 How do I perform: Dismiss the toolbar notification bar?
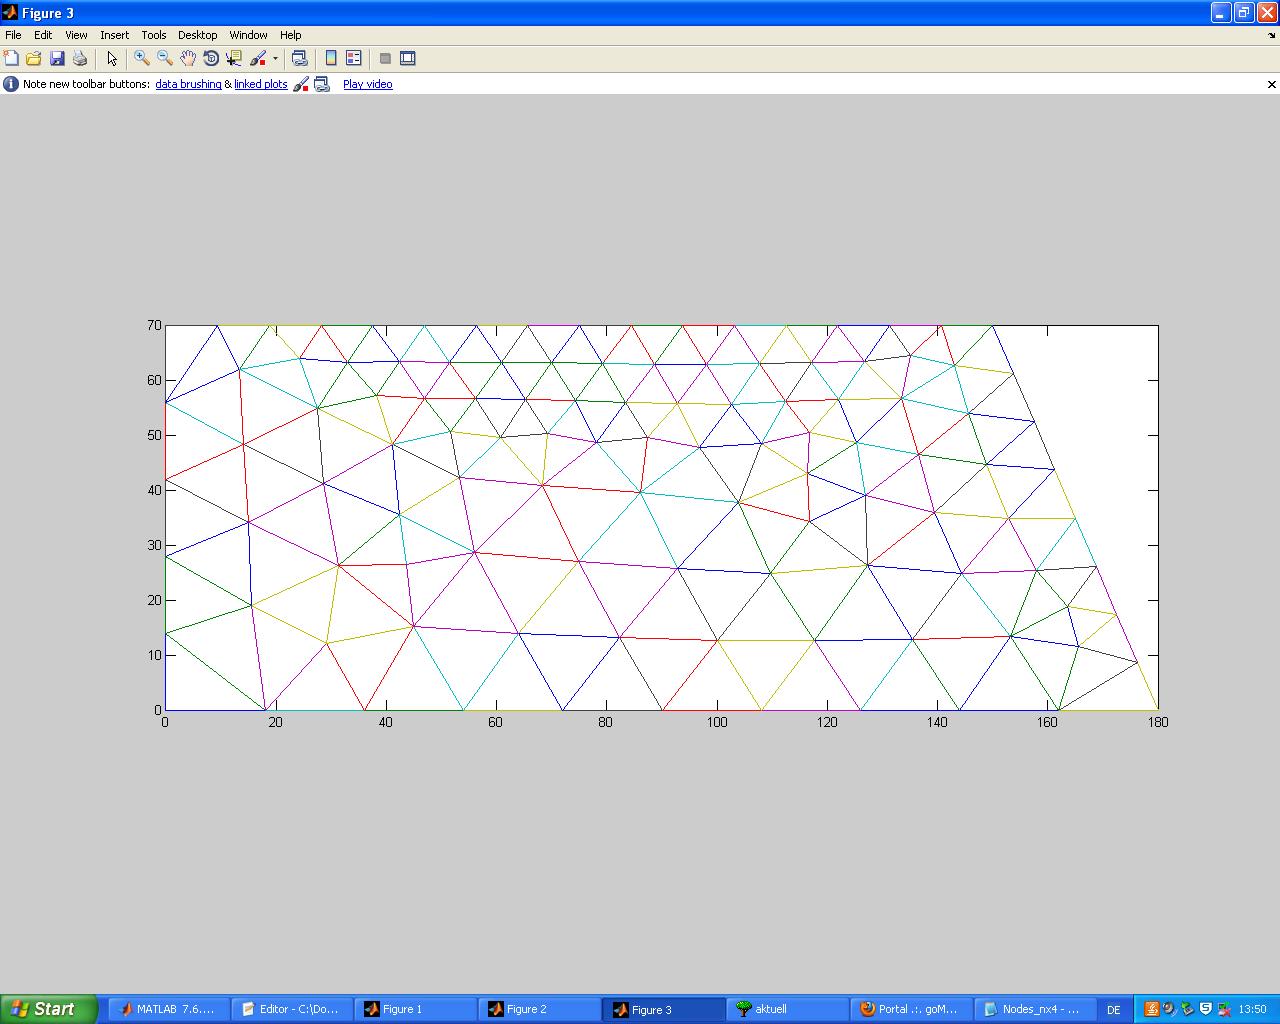[1271, 85]
